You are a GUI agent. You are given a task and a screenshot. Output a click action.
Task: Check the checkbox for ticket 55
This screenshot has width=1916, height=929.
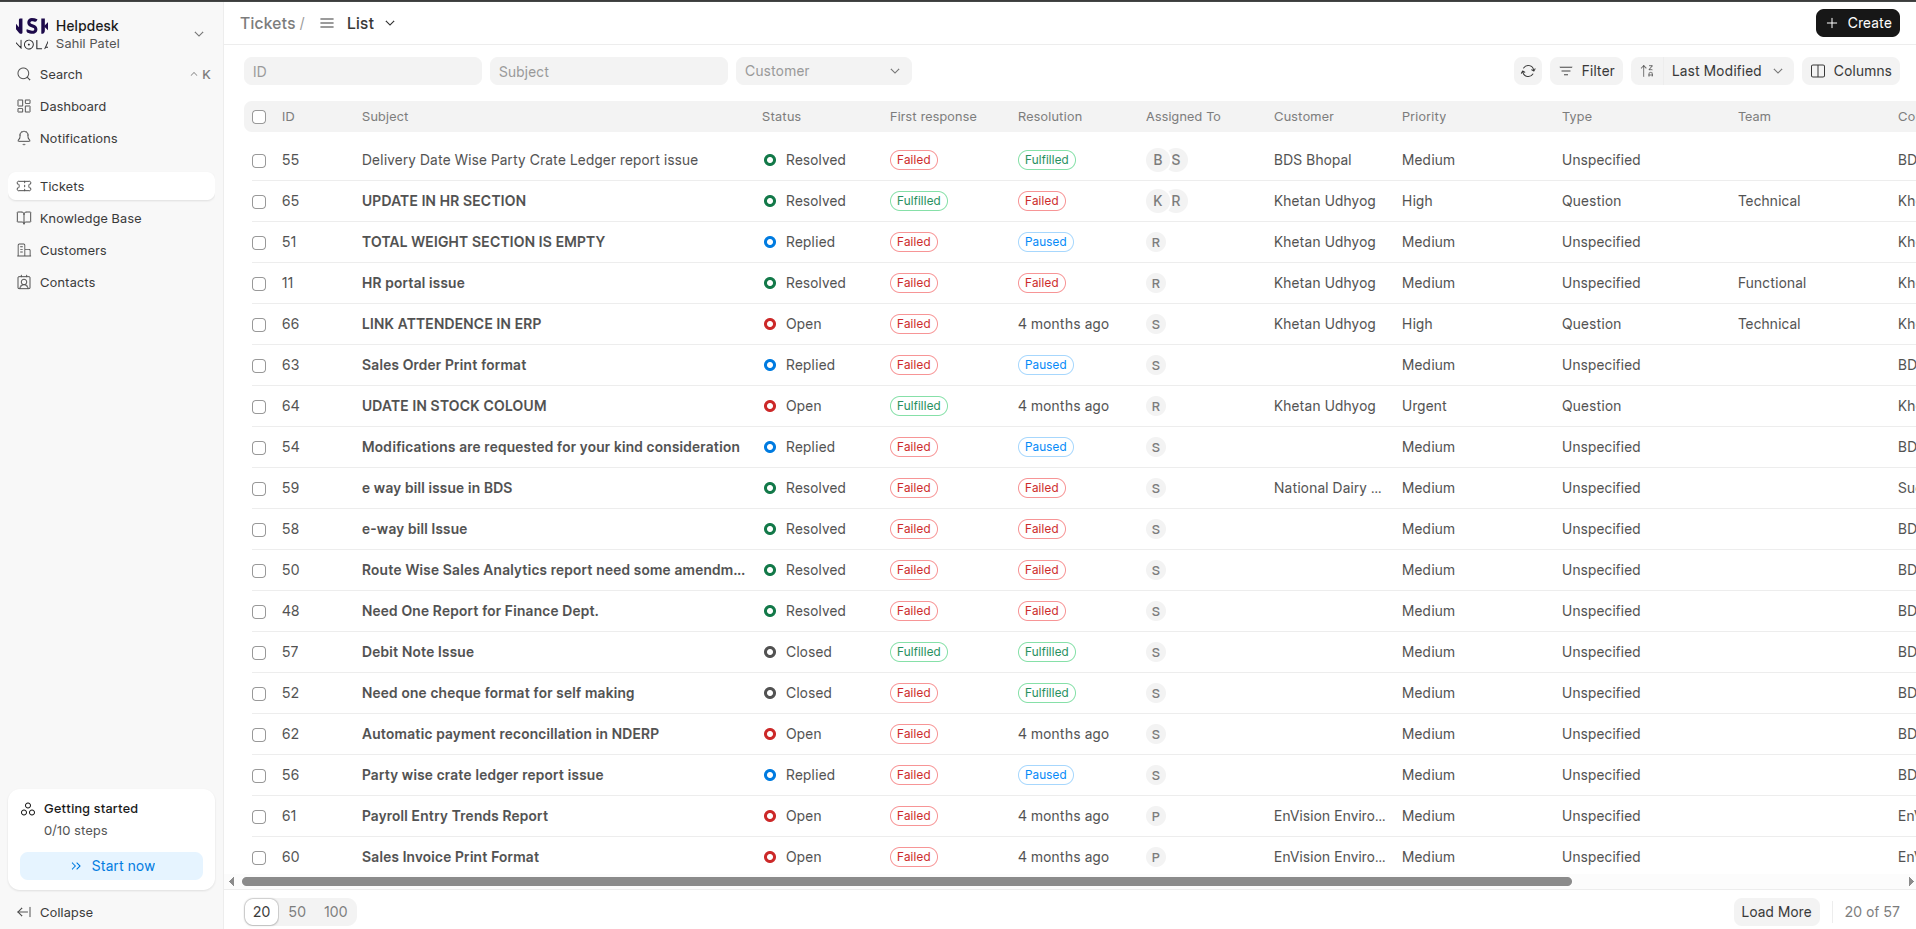click(258, 161)
